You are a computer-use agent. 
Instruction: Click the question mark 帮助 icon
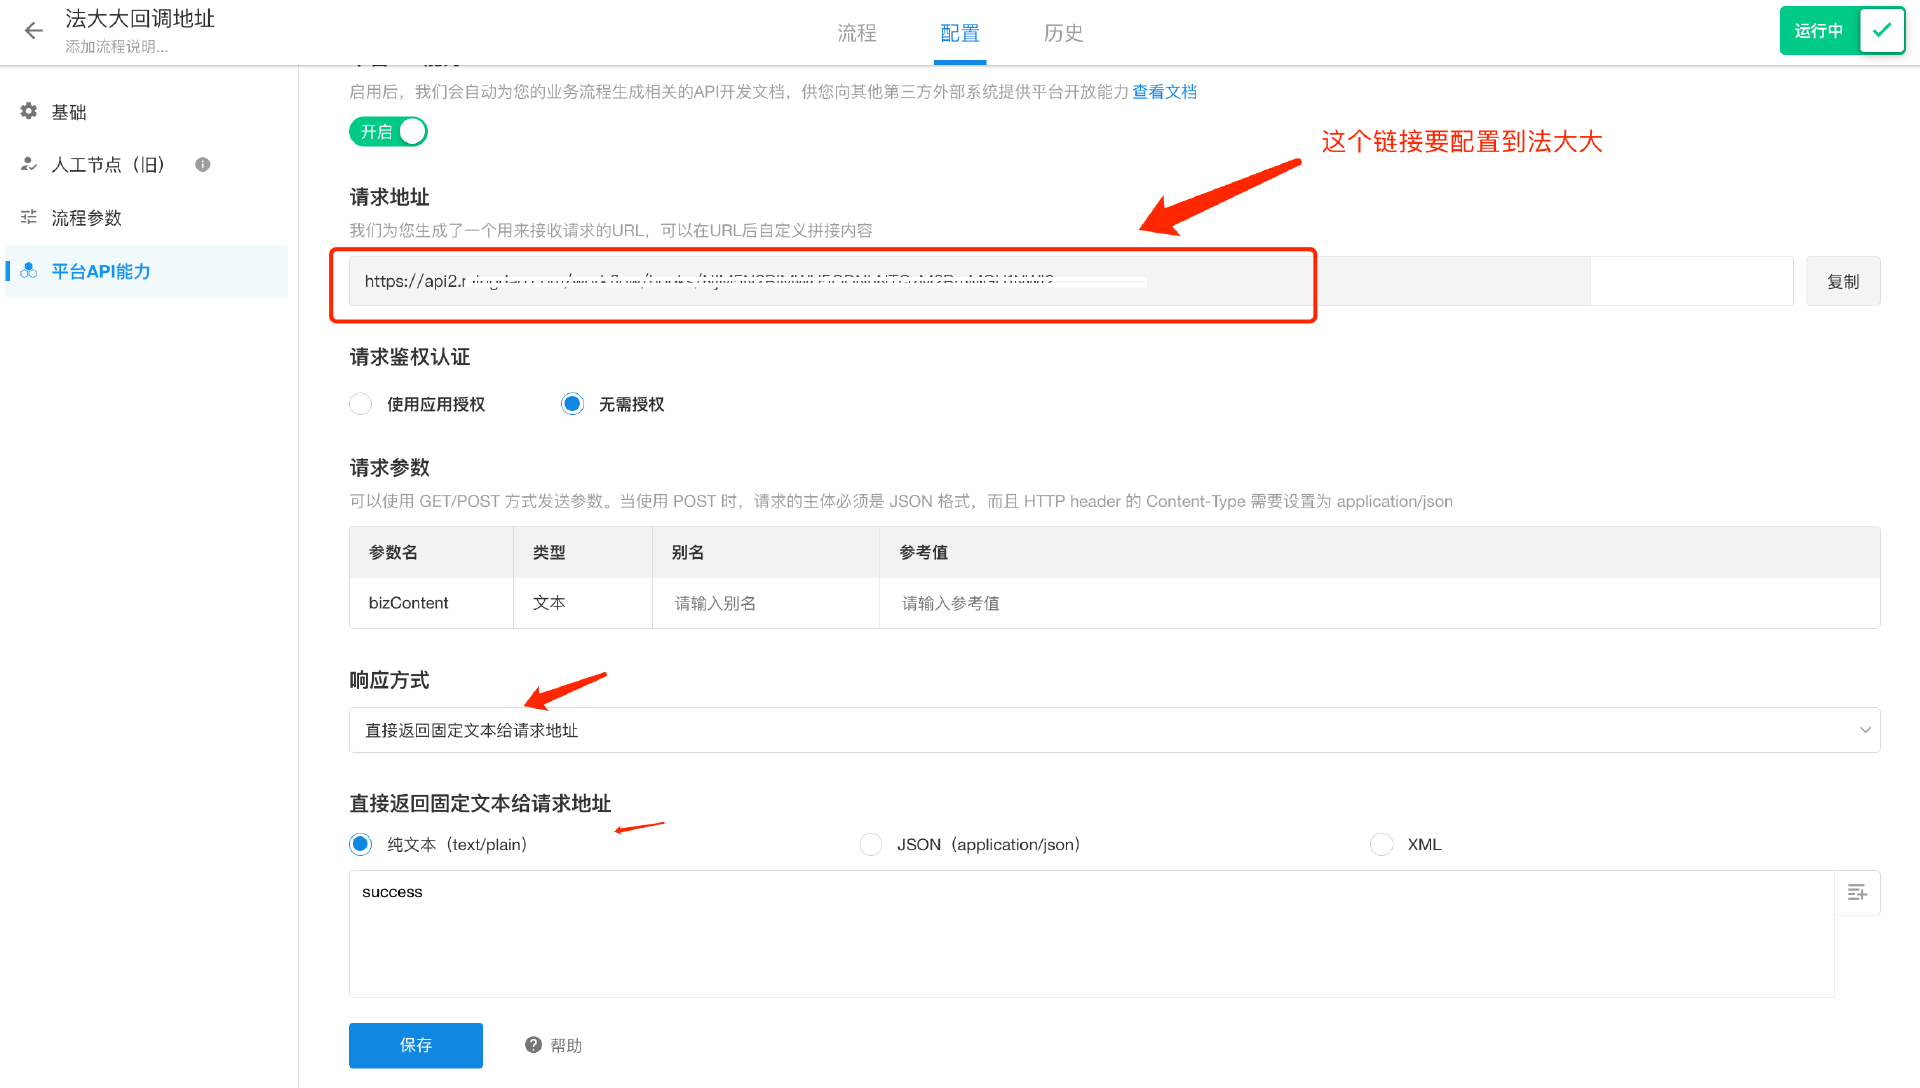click(533, 1045)
